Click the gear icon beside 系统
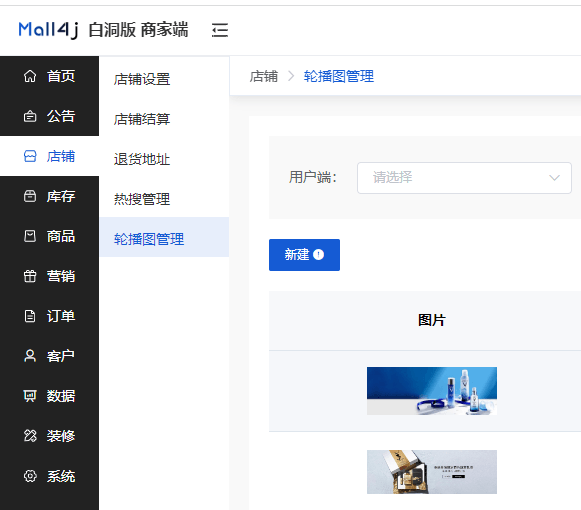Screen dimensions: 581x510 pos(30,476)
